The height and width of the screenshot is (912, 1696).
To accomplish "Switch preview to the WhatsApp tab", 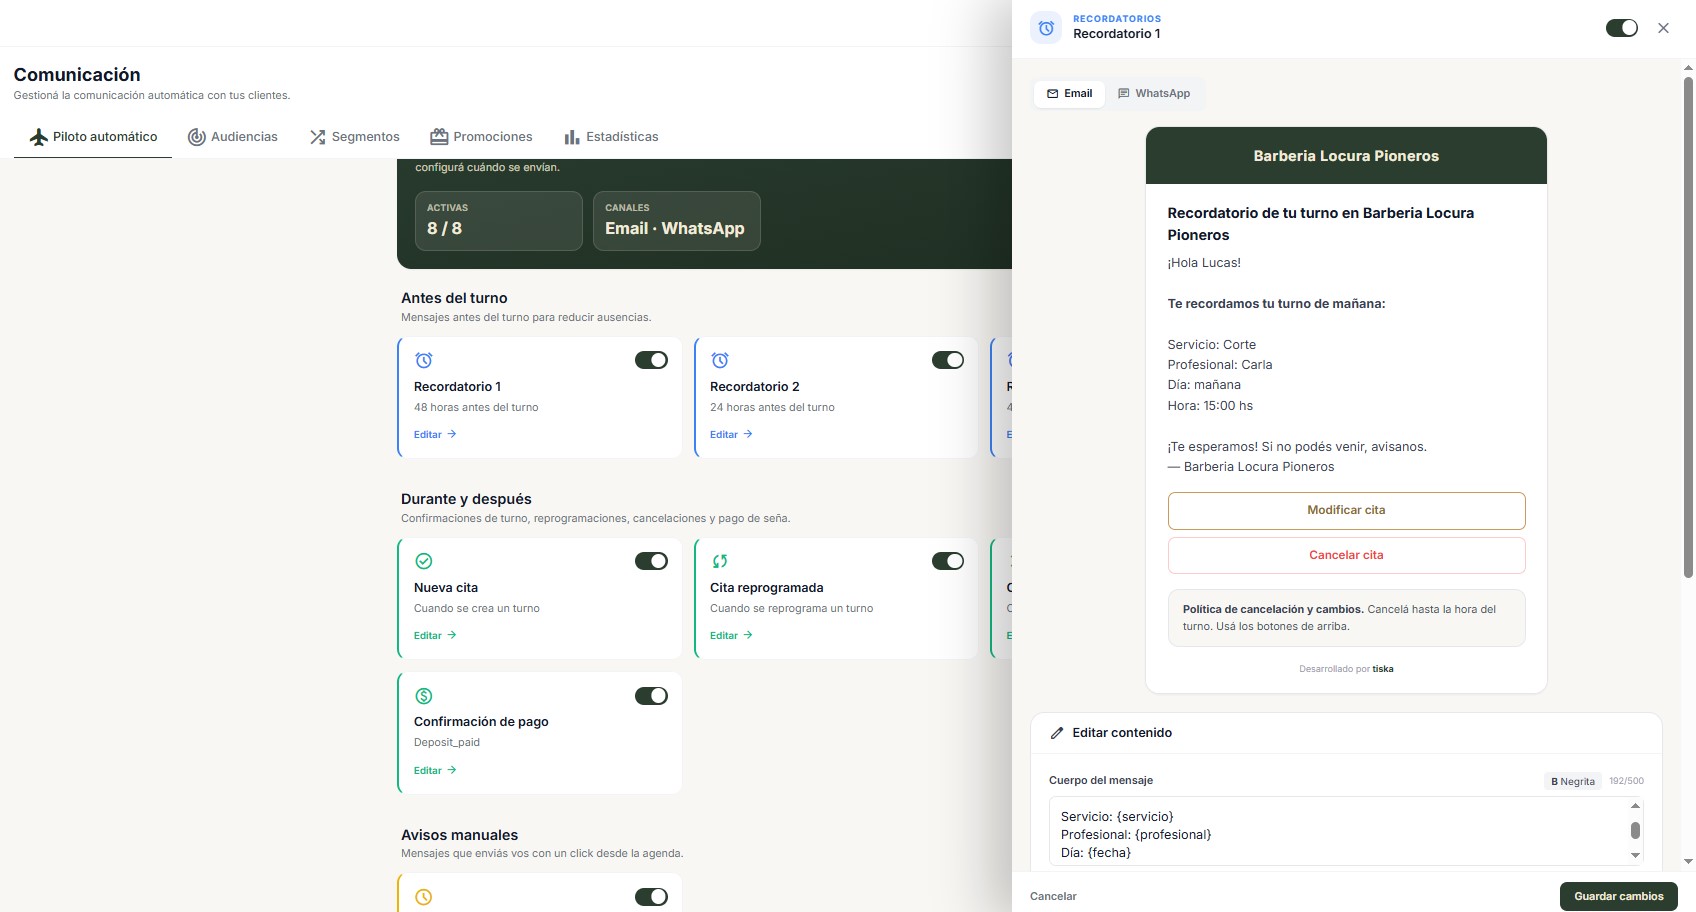I will pos(1154,94).
